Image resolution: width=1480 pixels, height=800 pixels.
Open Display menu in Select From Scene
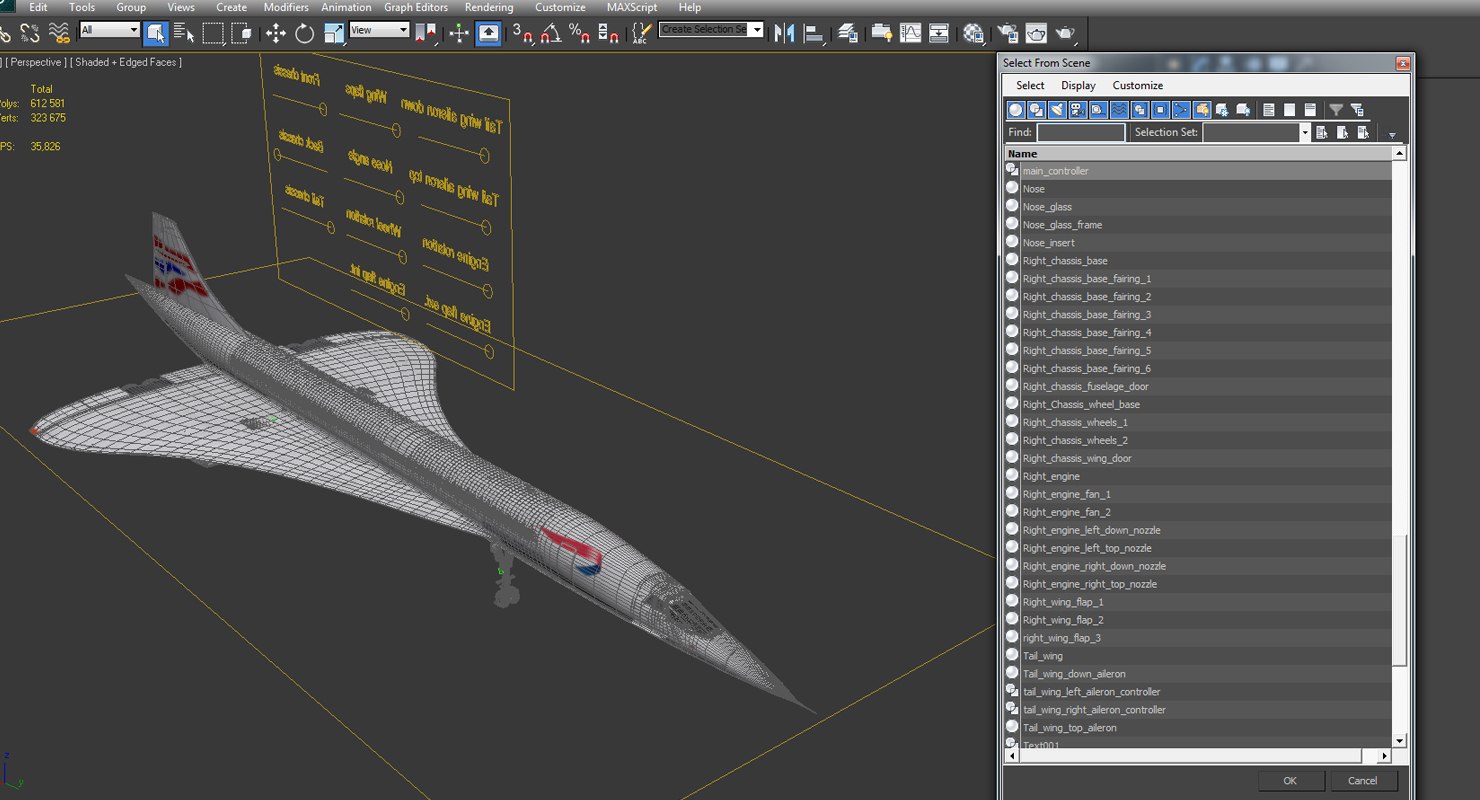click(1078, 86)
